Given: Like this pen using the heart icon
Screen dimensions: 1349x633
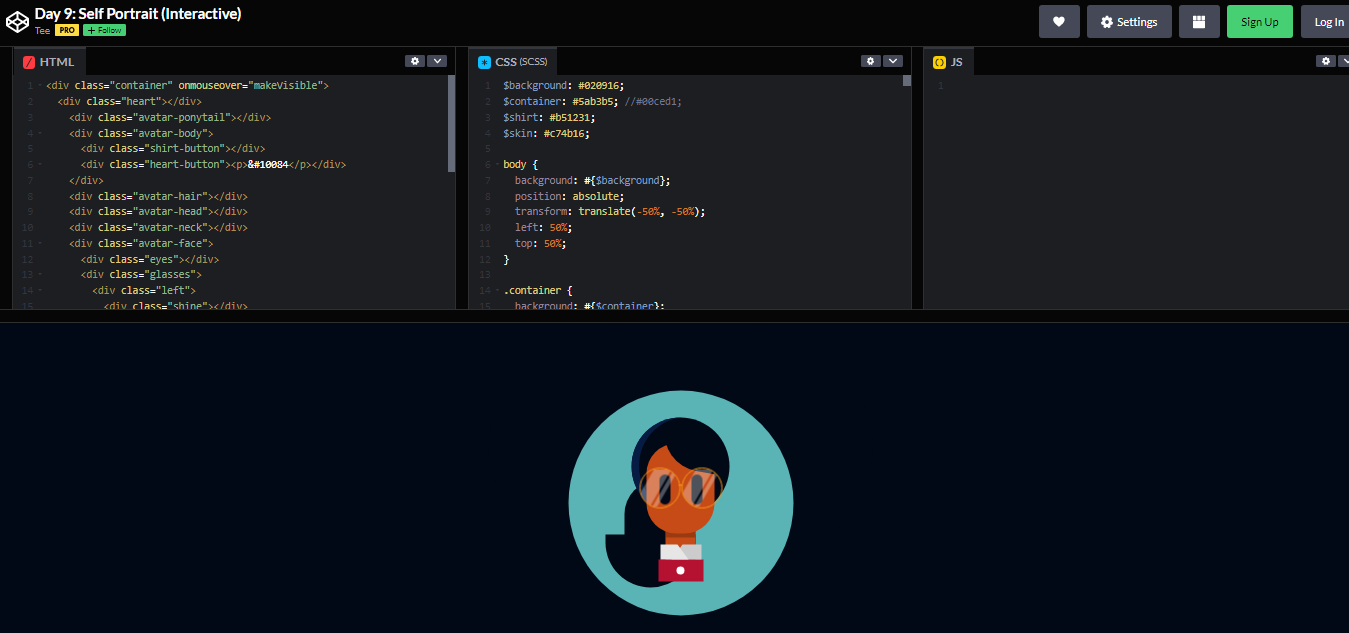Looking at the screenshot, I should [x=1059, y=21].
